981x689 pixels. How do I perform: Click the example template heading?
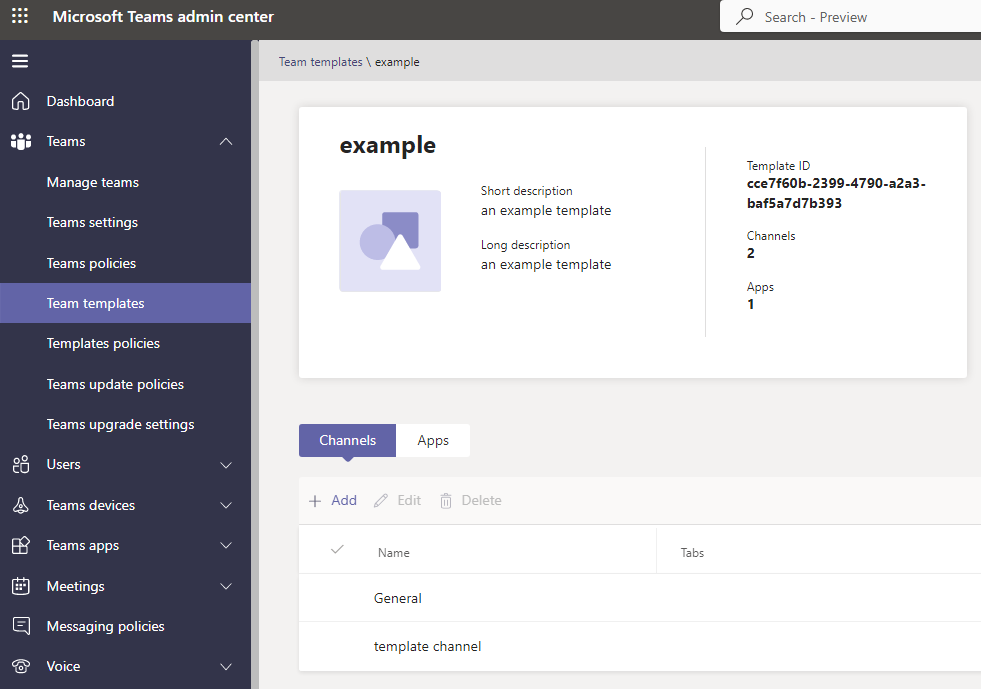pos(387,145)
